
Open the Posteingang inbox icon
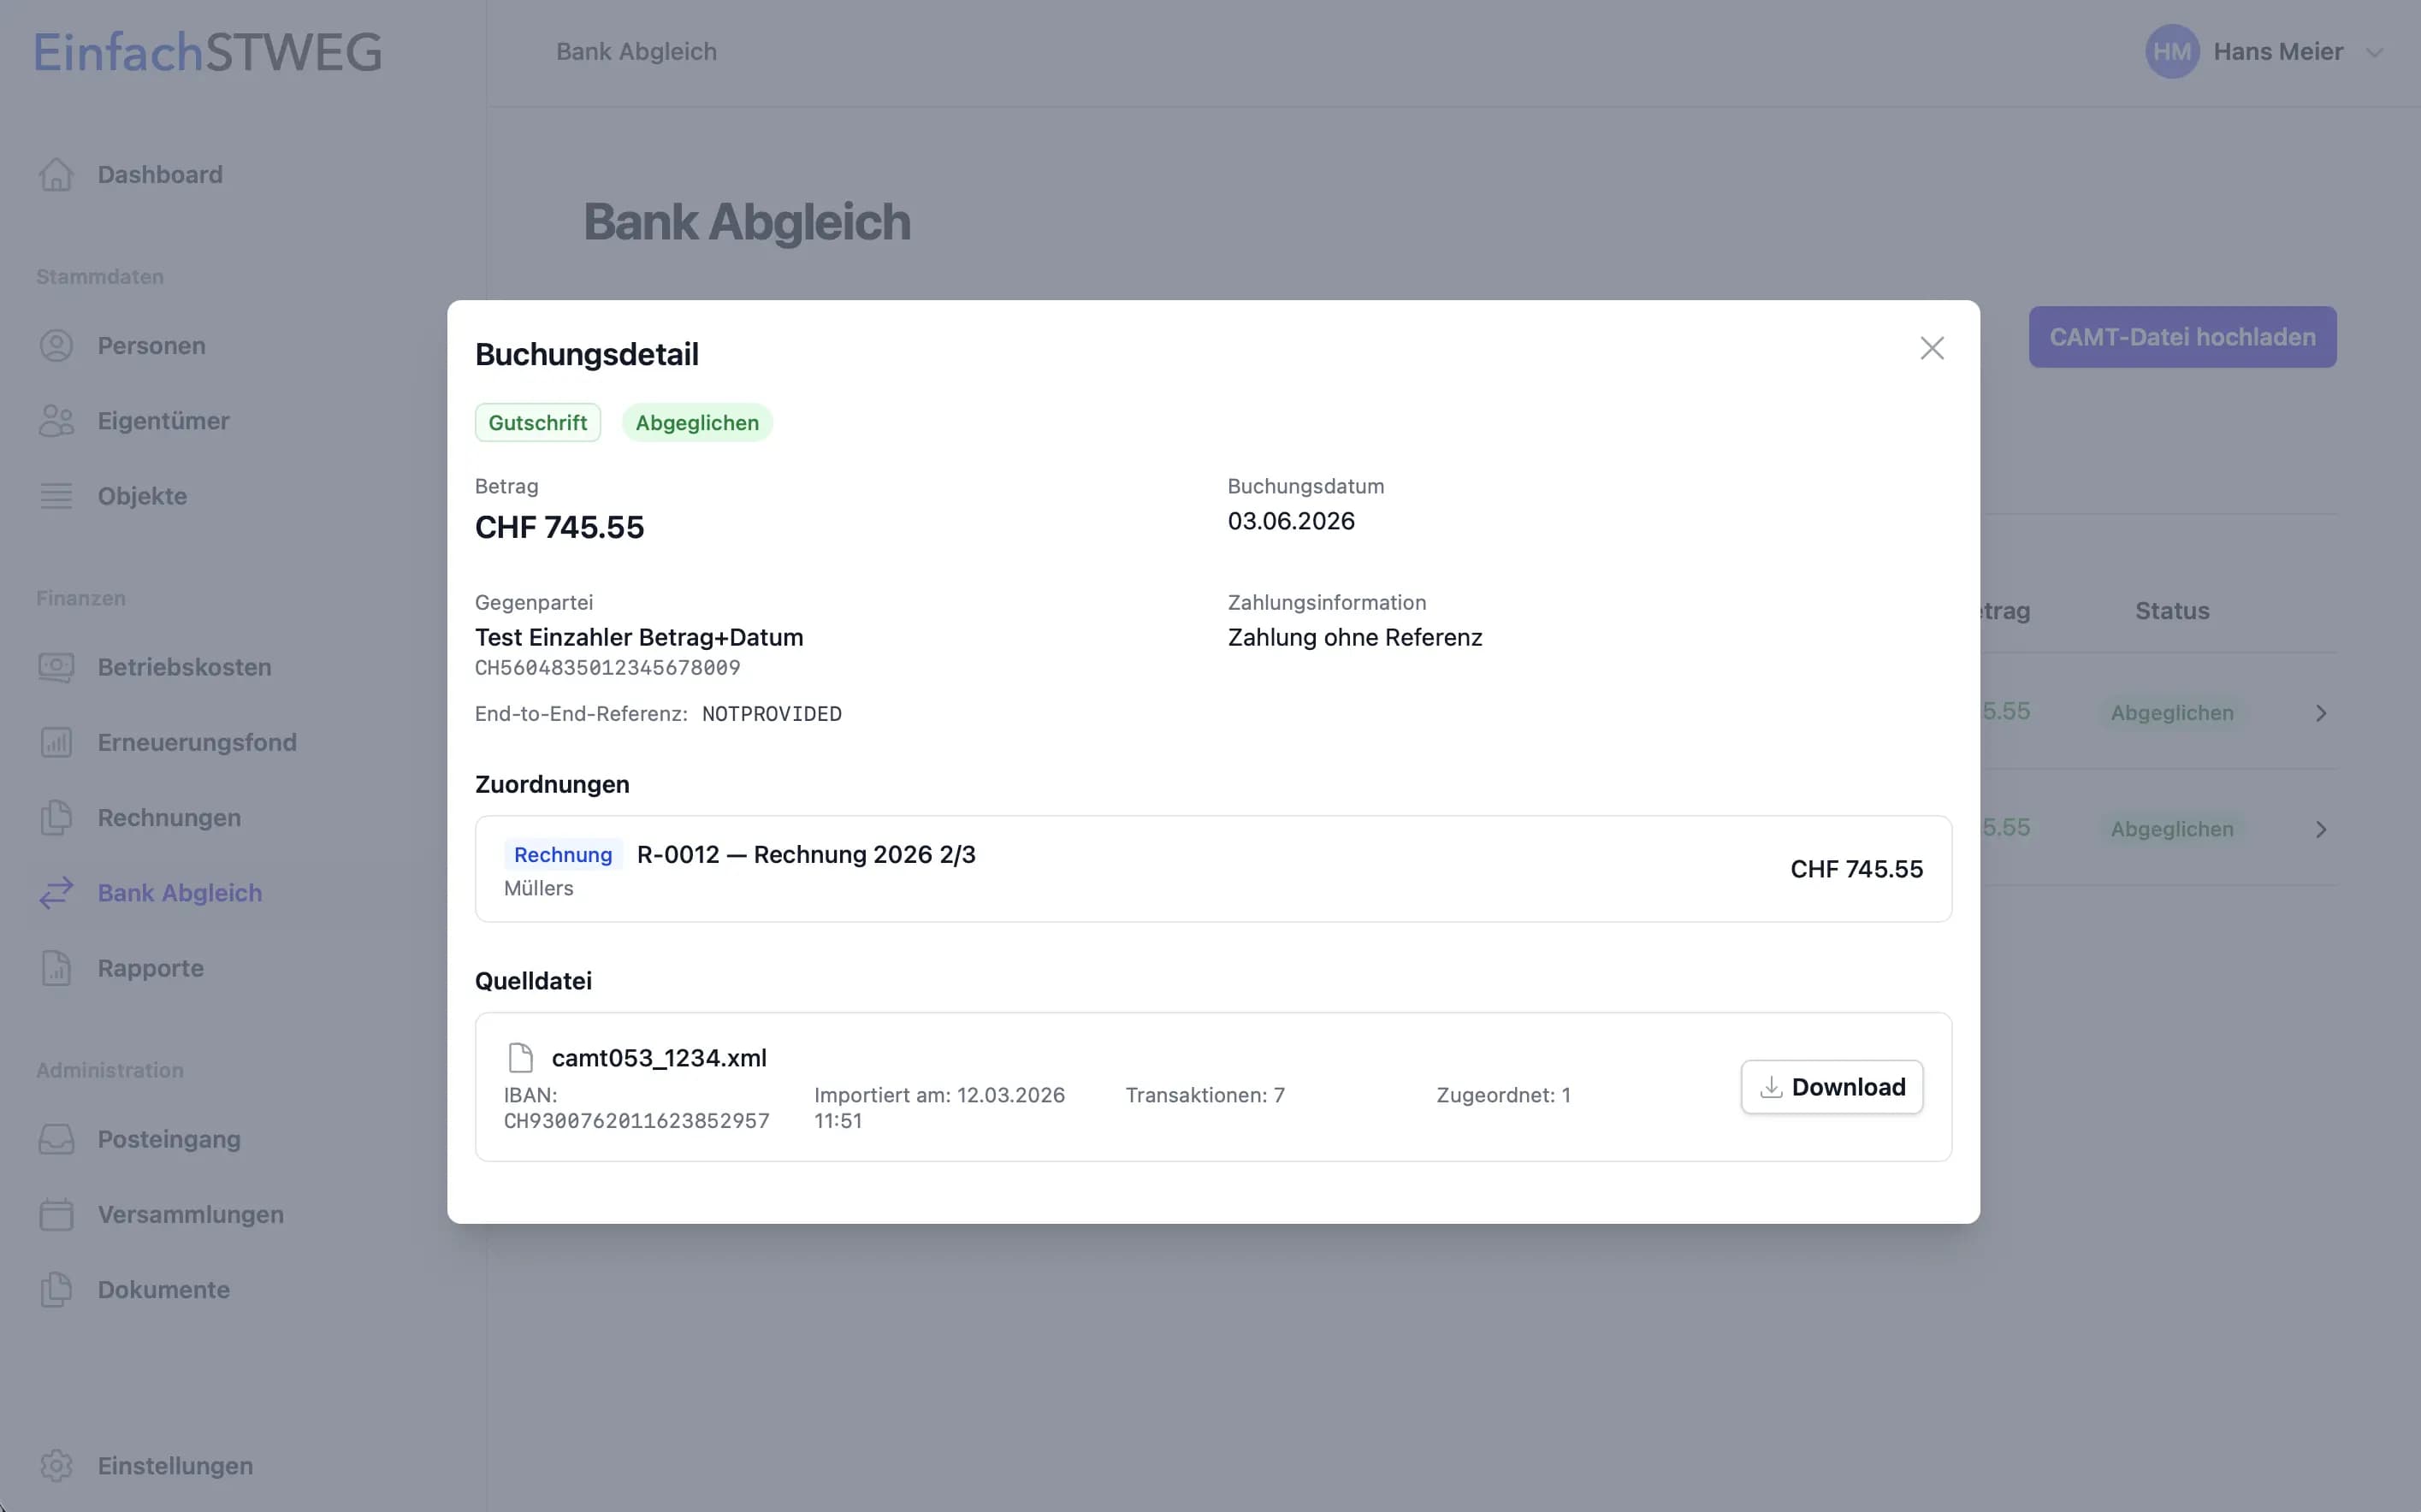(57, 1139)
